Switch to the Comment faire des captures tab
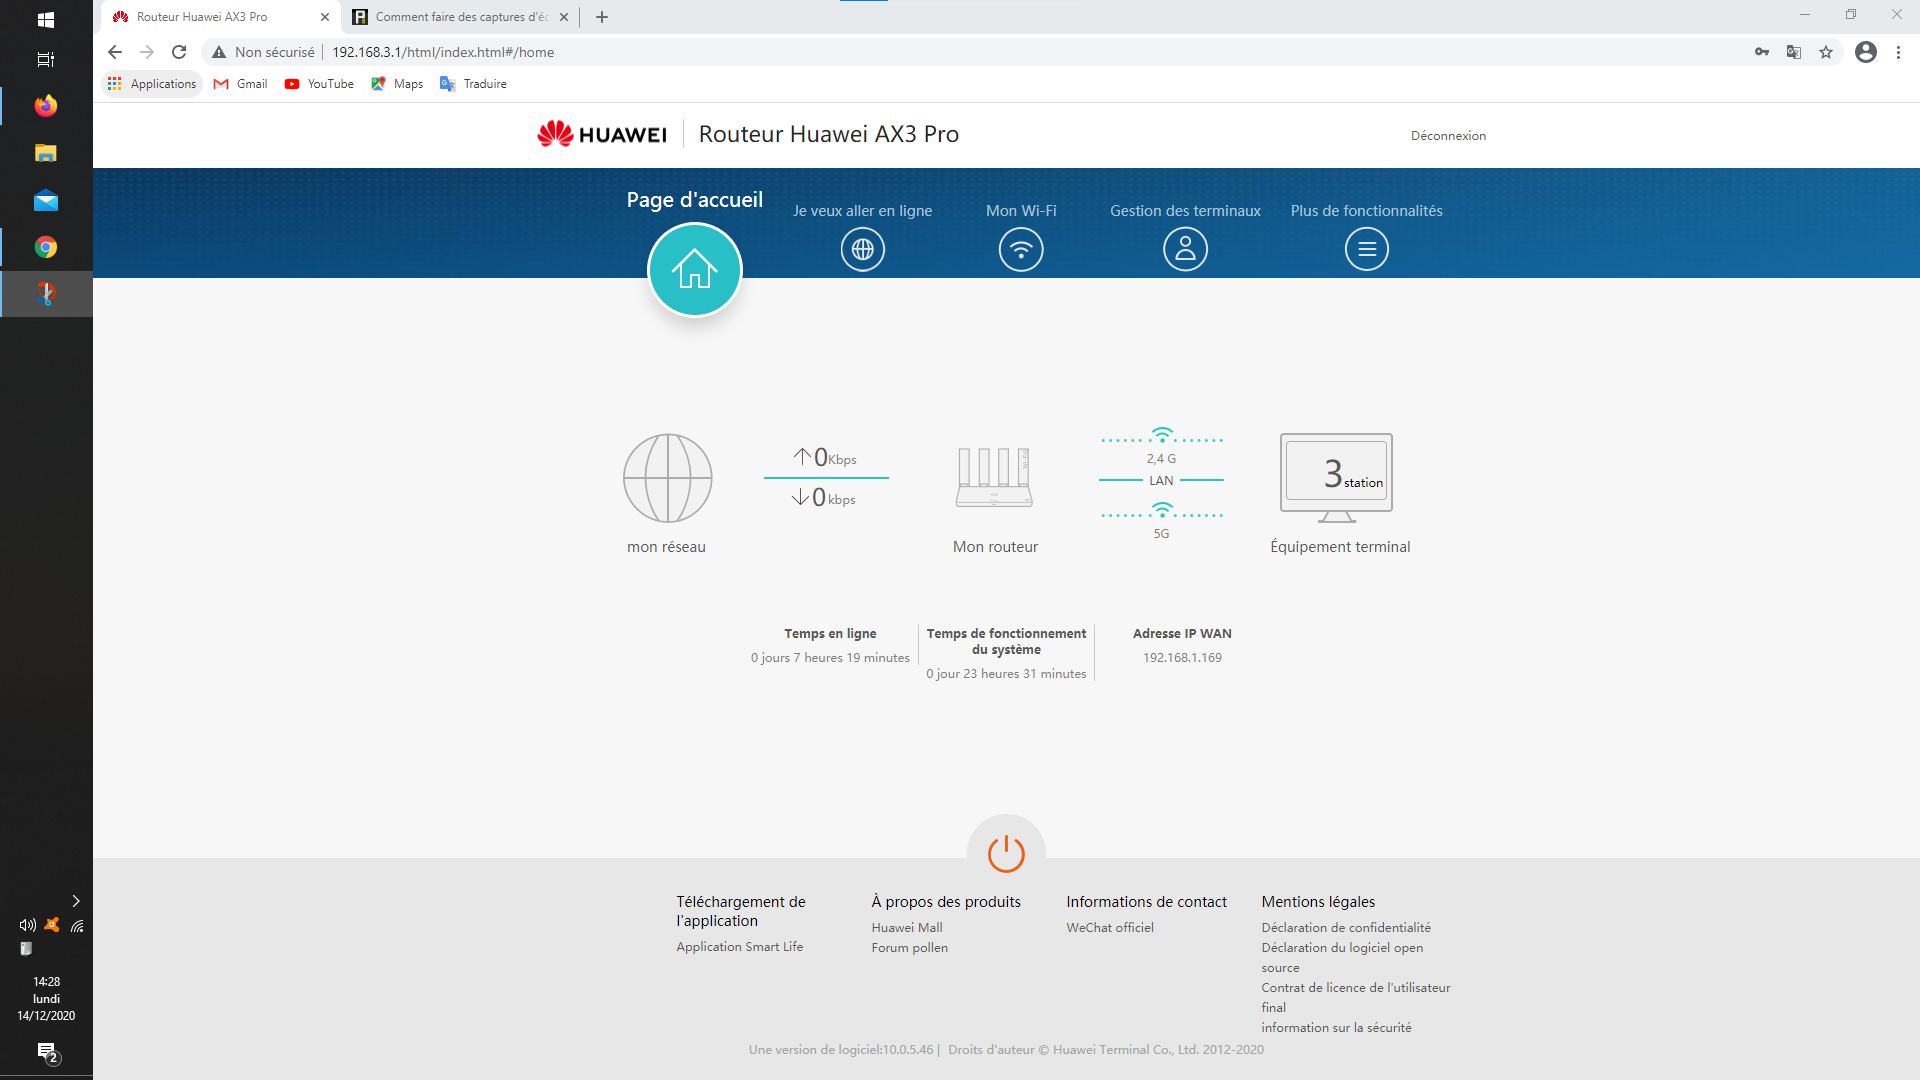 [460, 17]
